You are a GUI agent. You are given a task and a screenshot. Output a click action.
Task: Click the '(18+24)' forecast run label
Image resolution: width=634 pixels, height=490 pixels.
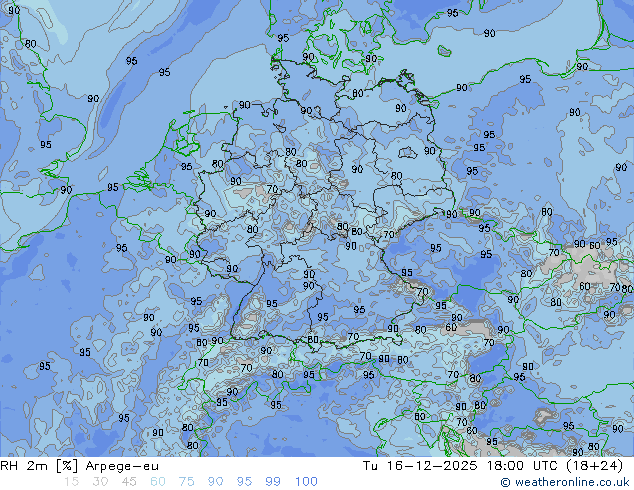(595, 466)
